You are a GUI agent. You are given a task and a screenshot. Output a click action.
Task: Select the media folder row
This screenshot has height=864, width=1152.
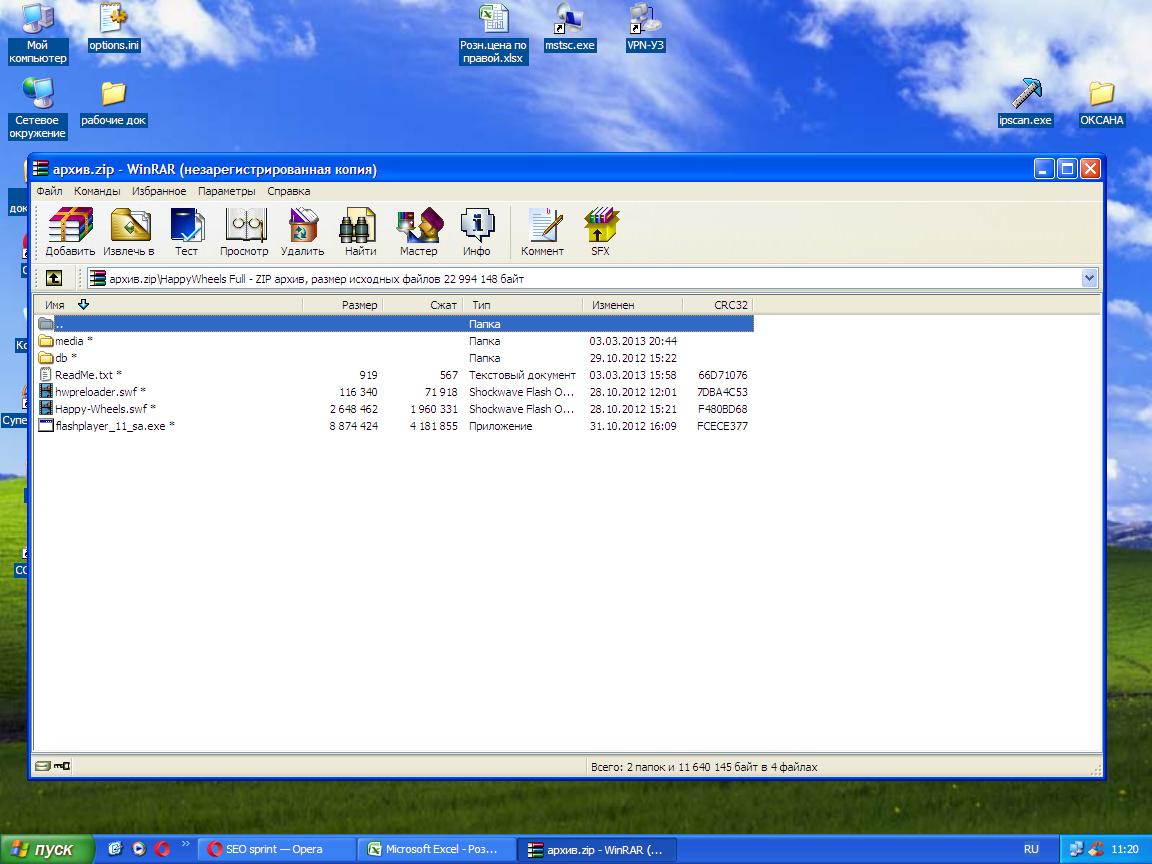pyautogui.click(x=395, y=341)
